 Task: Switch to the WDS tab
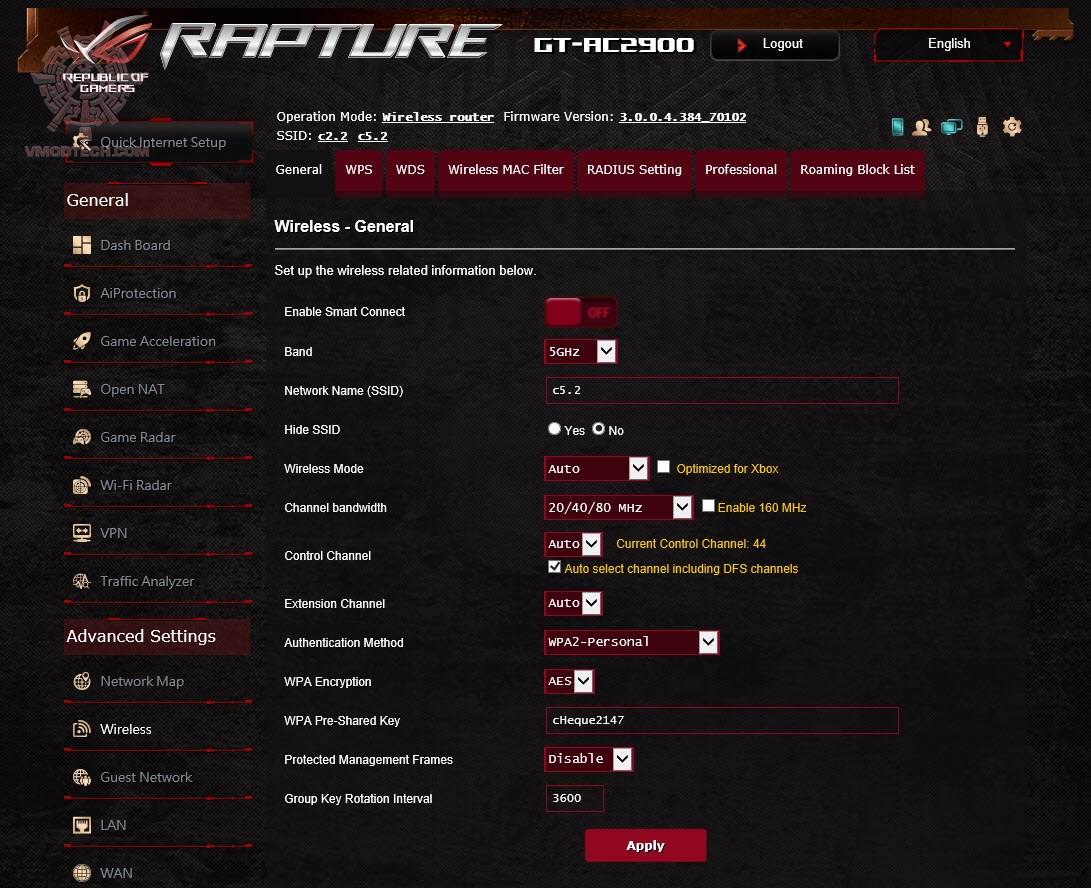point(411,170)
